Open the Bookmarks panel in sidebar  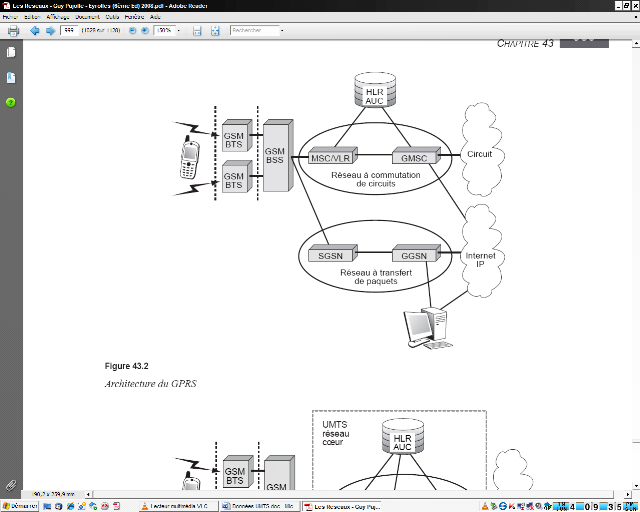[x=11, y=78]
